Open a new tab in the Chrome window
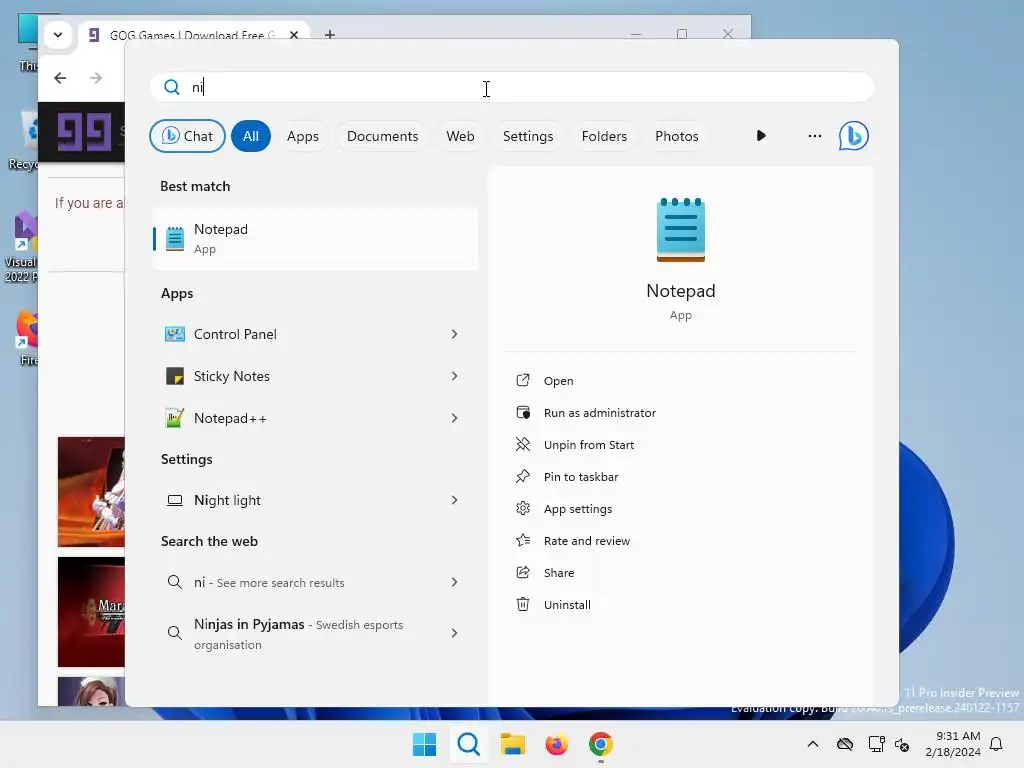The height and width of the screenshot is (768, 1024). click(330, 35)
